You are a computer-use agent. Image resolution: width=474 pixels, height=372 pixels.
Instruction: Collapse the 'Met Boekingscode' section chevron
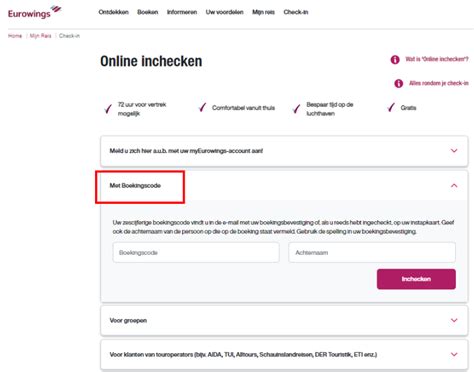pos(454,185)
